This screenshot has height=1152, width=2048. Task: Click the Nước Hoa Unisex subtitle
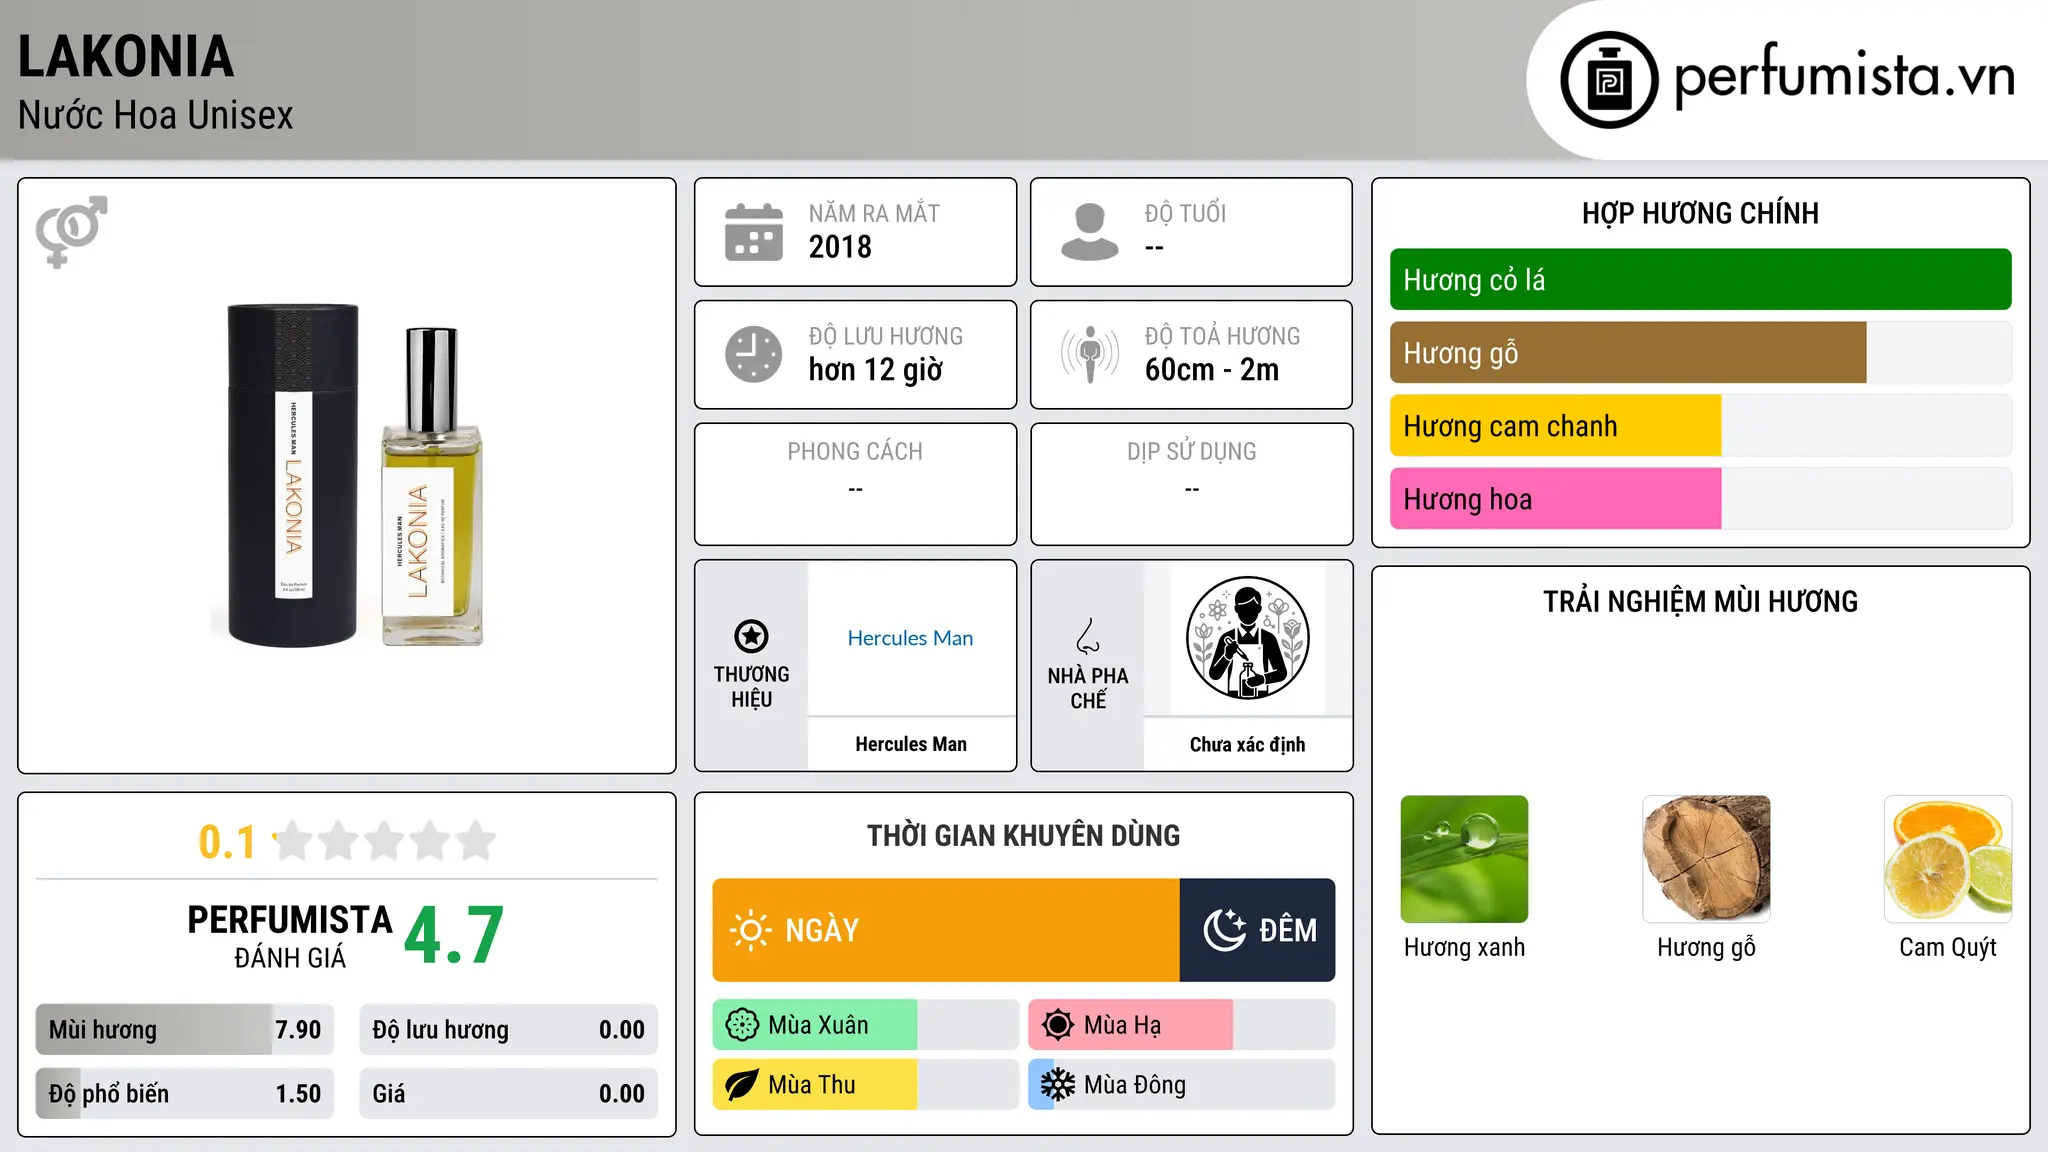[155, 116]
